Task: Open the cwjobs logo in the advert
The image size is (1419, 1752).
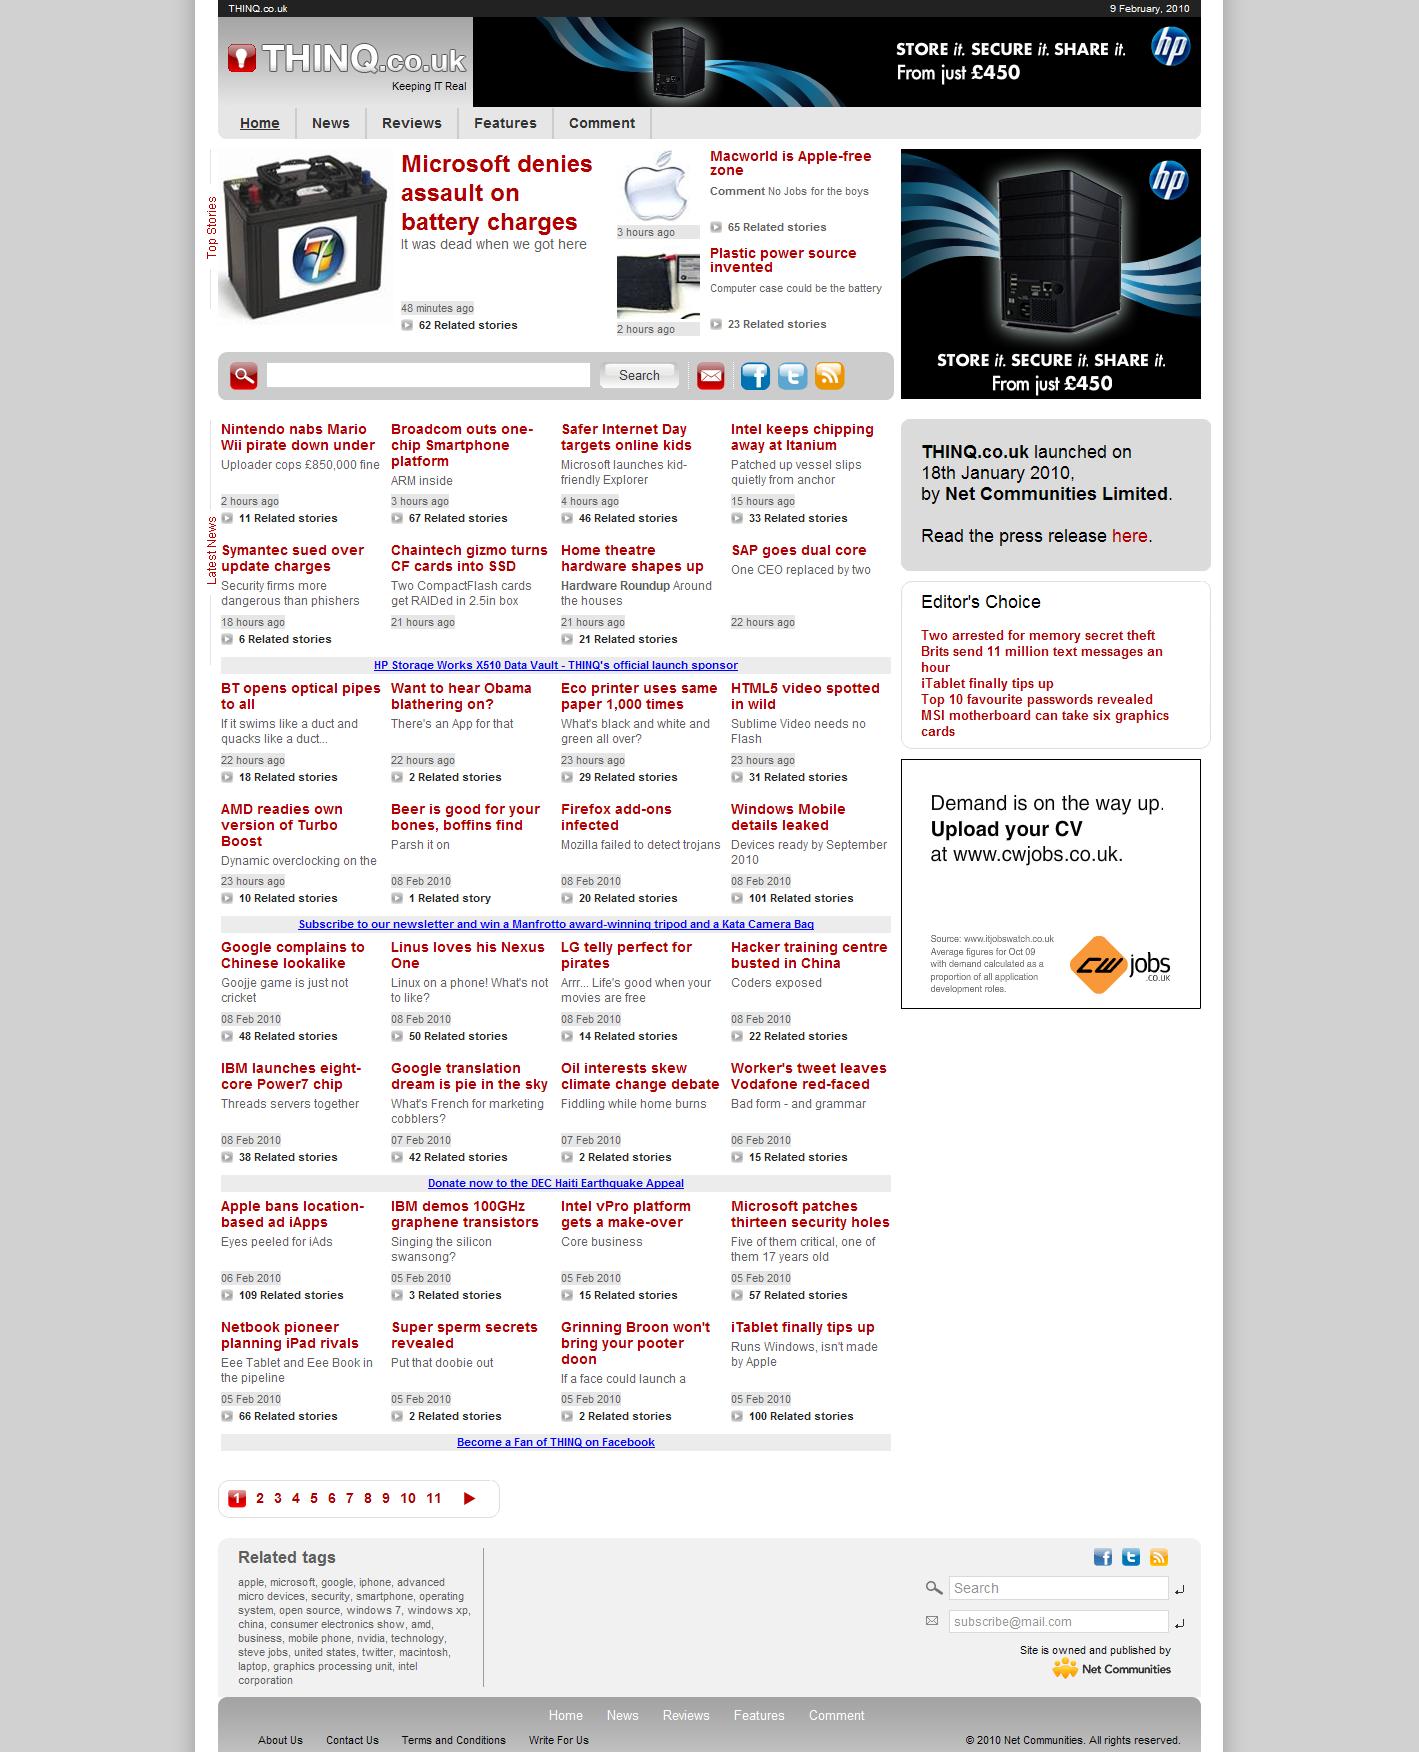Action: (1120, 965)
